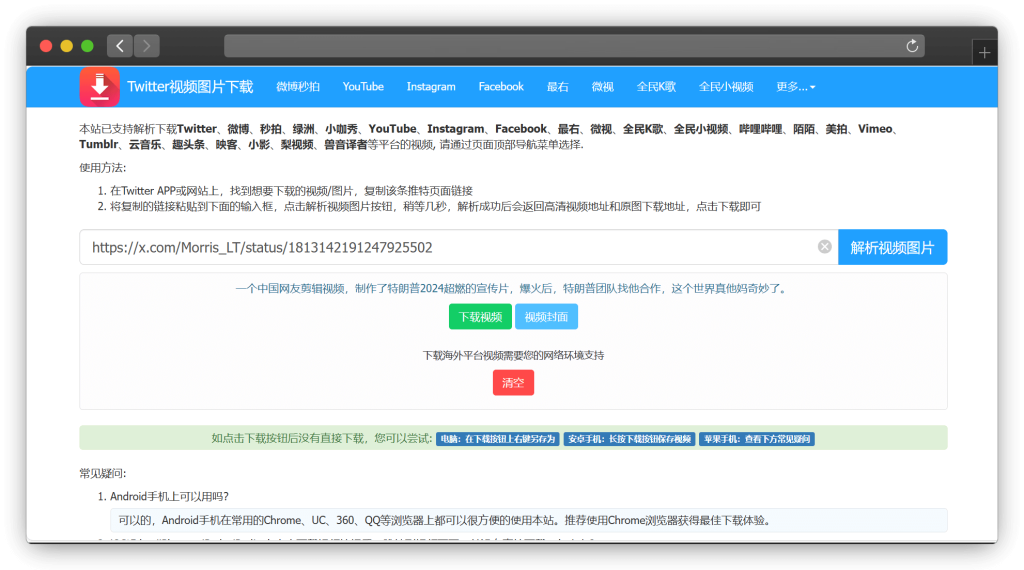The width and height of the screenshot is (1024, 570).
Task: Open the Instagram navigation item
Action: [x=431, y=87]
